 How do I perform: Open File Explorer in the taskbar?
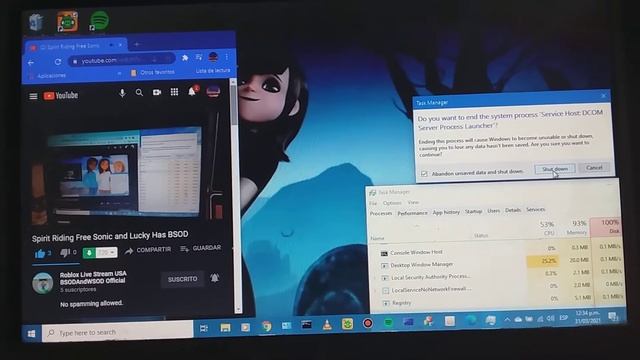point(225,327)
